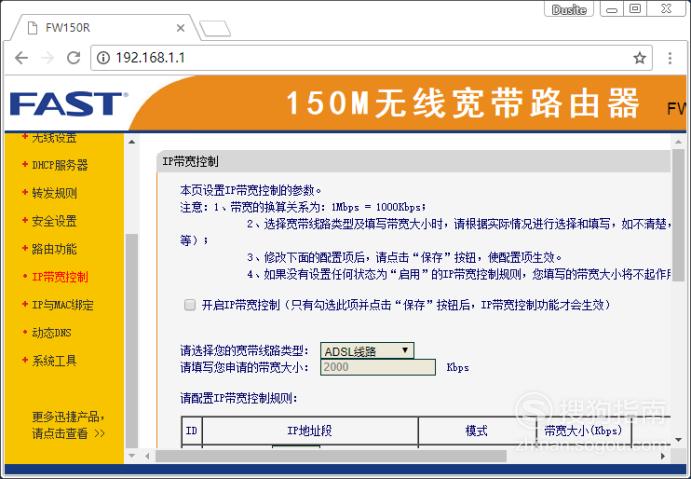Viewport: 691px width, 479px height.
Task: Reload the router page
Action: (x=74, y=58)
